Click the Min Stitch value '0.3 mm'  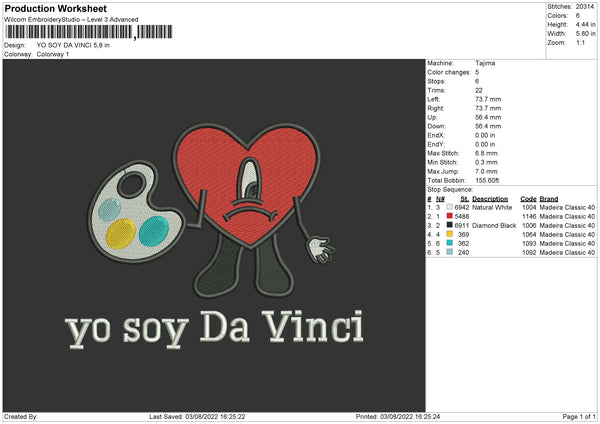coord(486,162)
